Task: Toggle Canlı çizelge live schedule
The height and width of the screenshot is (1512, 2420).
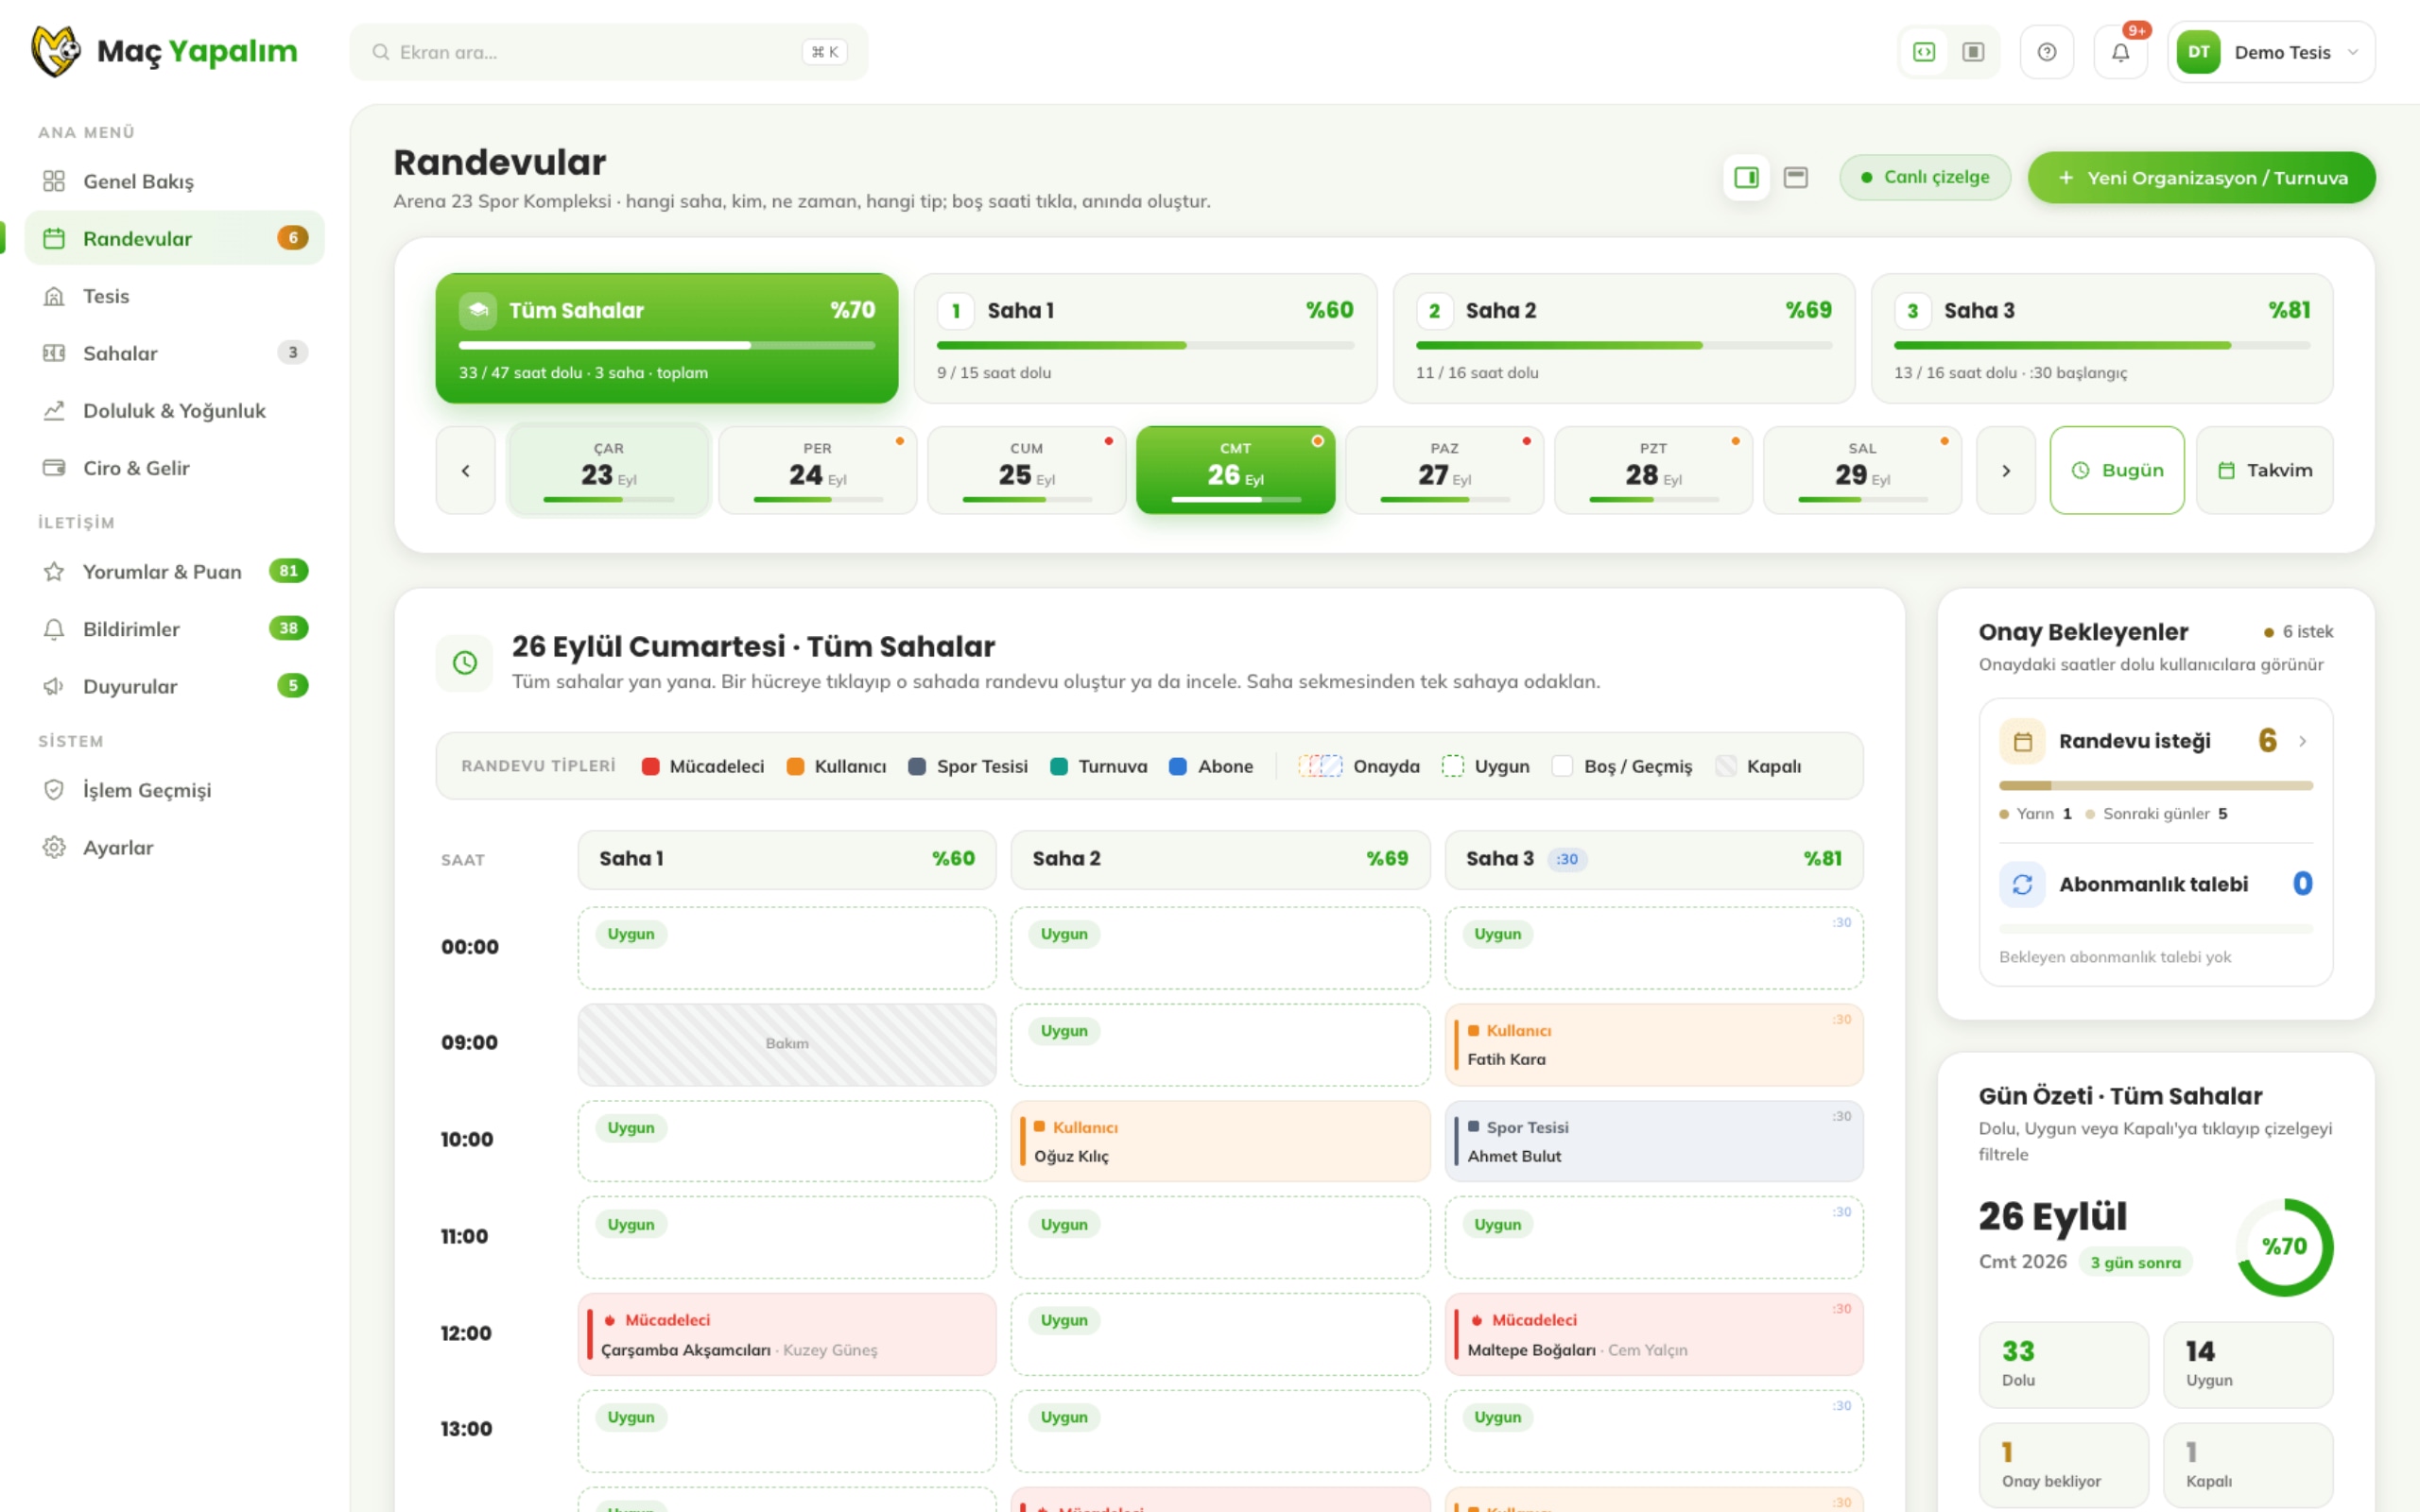Action: pos(1925,177)
